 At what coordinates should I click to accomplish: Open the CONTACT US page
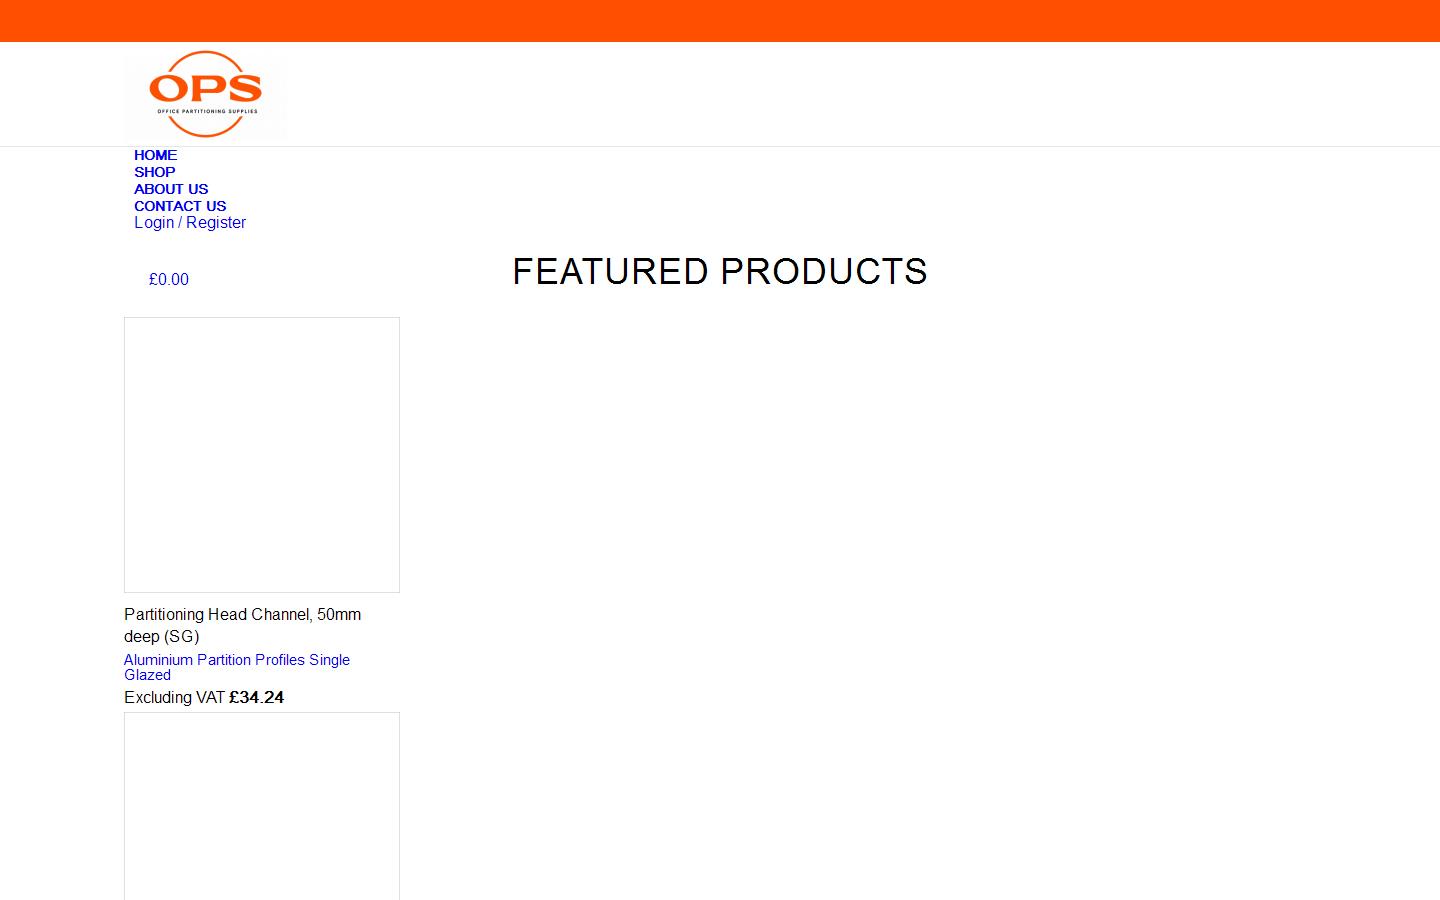coord(180,206)
